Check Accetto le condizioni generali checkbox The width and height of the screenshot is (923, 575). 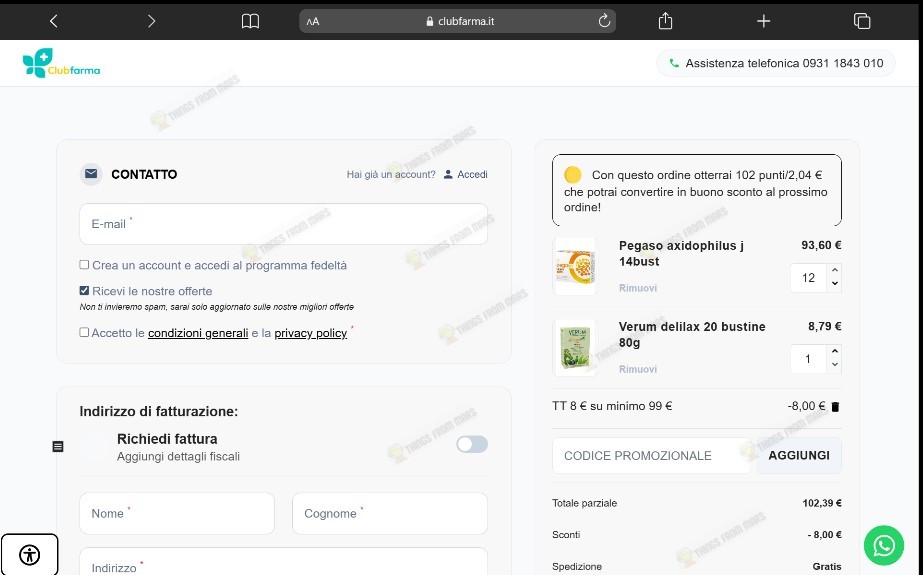[84, 333]
